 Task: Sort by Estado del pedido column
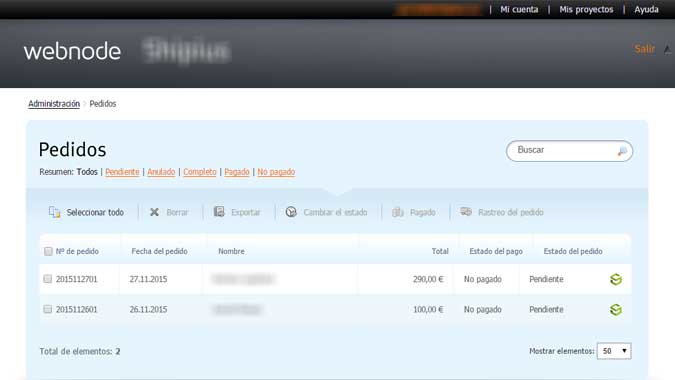click(573, 251)
